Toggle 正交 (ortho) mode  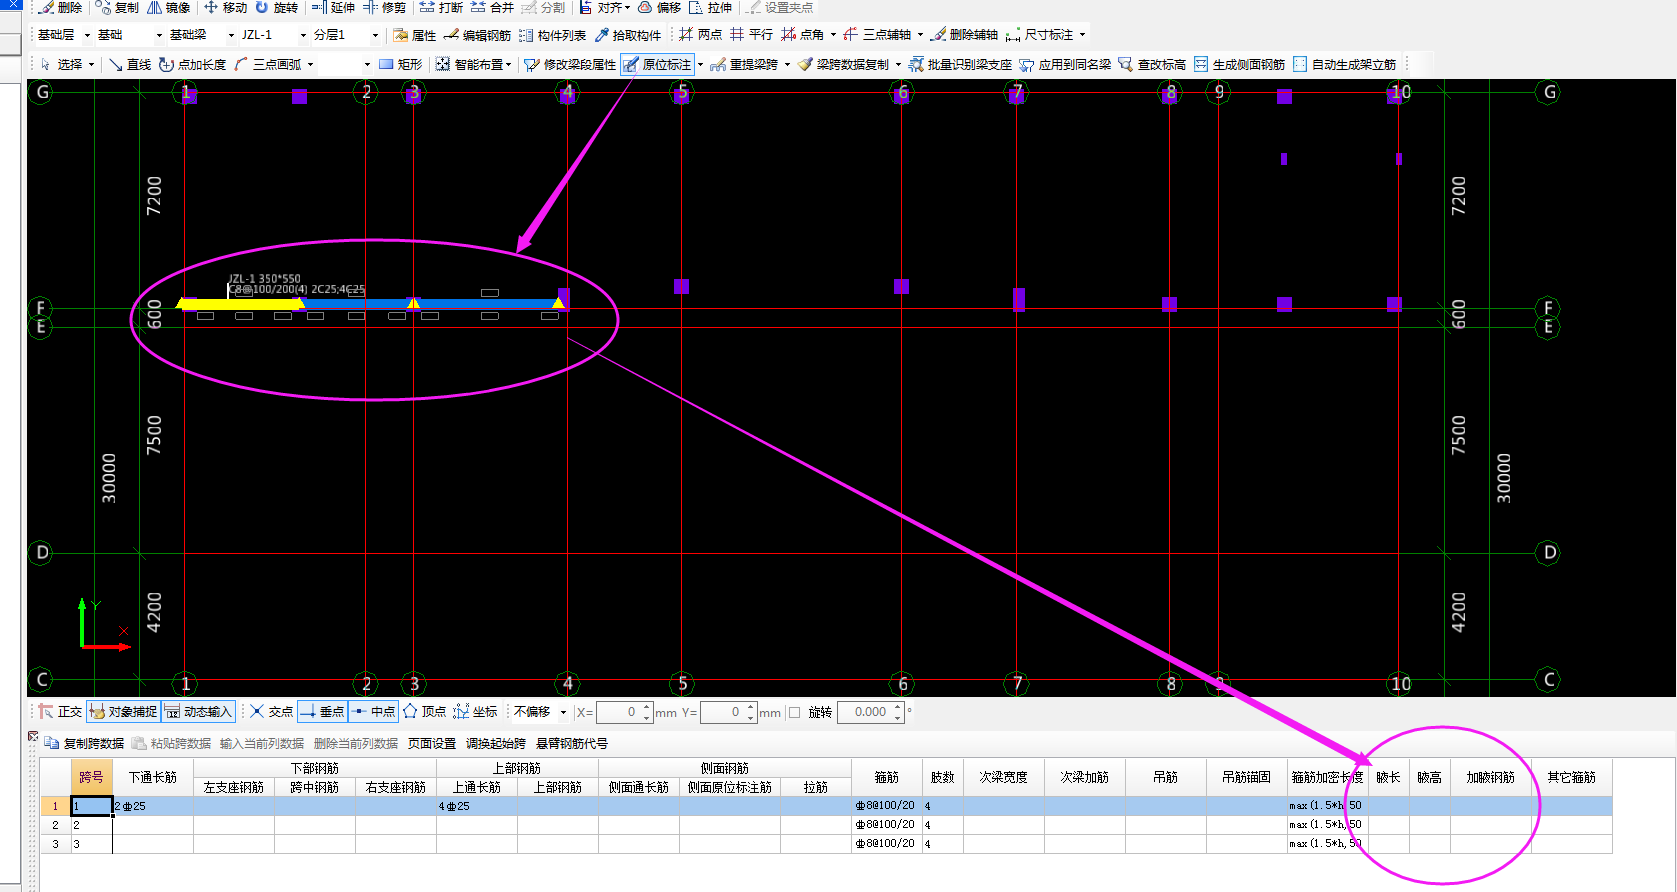(60, 712)
